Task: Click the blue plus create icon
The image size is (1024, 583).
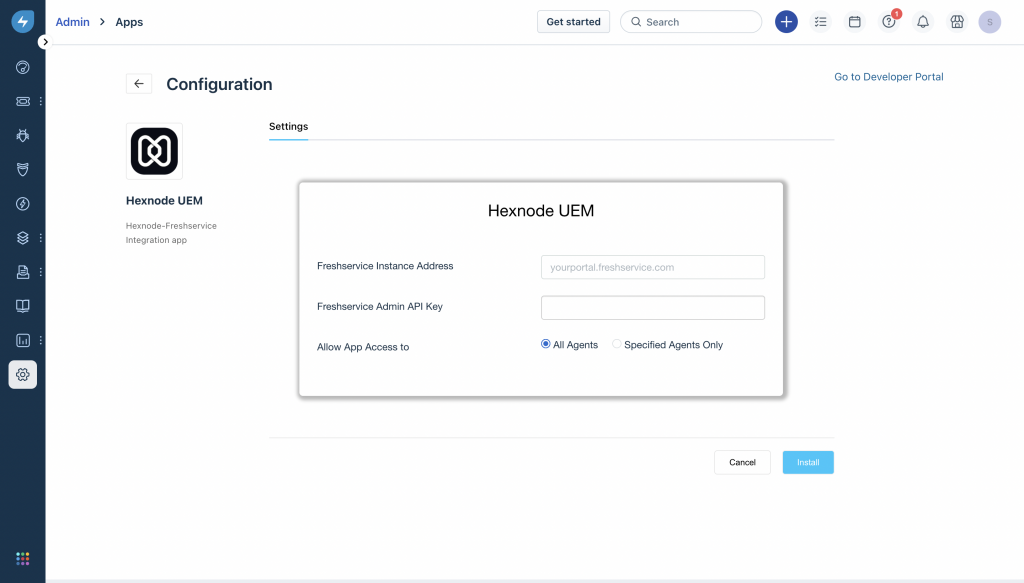Action: (786, 21)
